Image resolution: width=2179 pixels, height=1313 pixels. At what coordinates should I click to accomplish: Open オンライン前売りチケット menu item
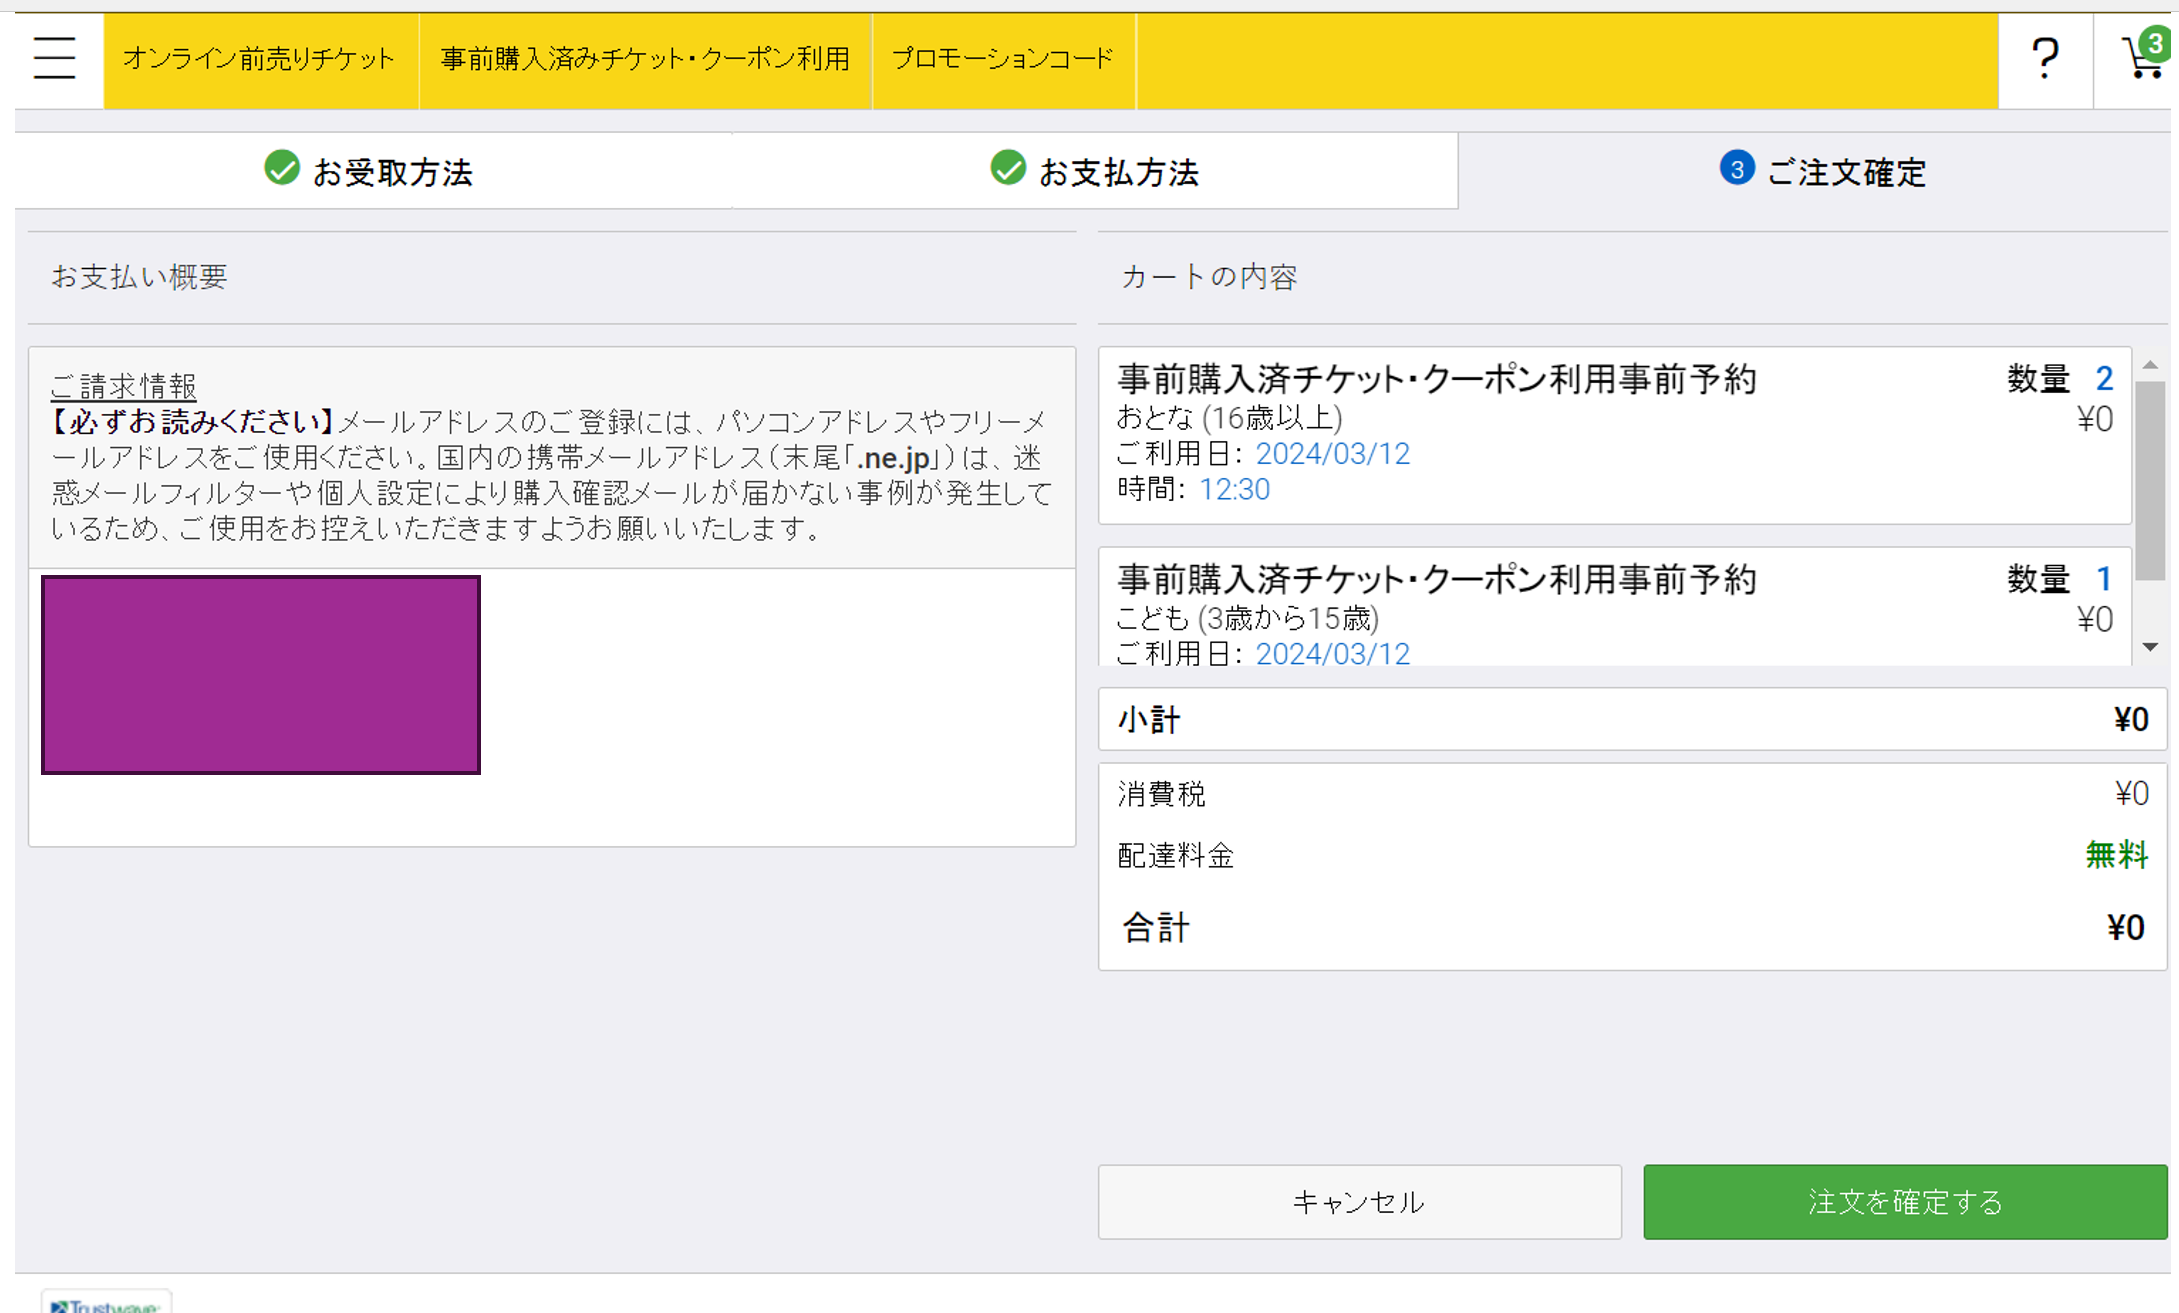point(260,60)
